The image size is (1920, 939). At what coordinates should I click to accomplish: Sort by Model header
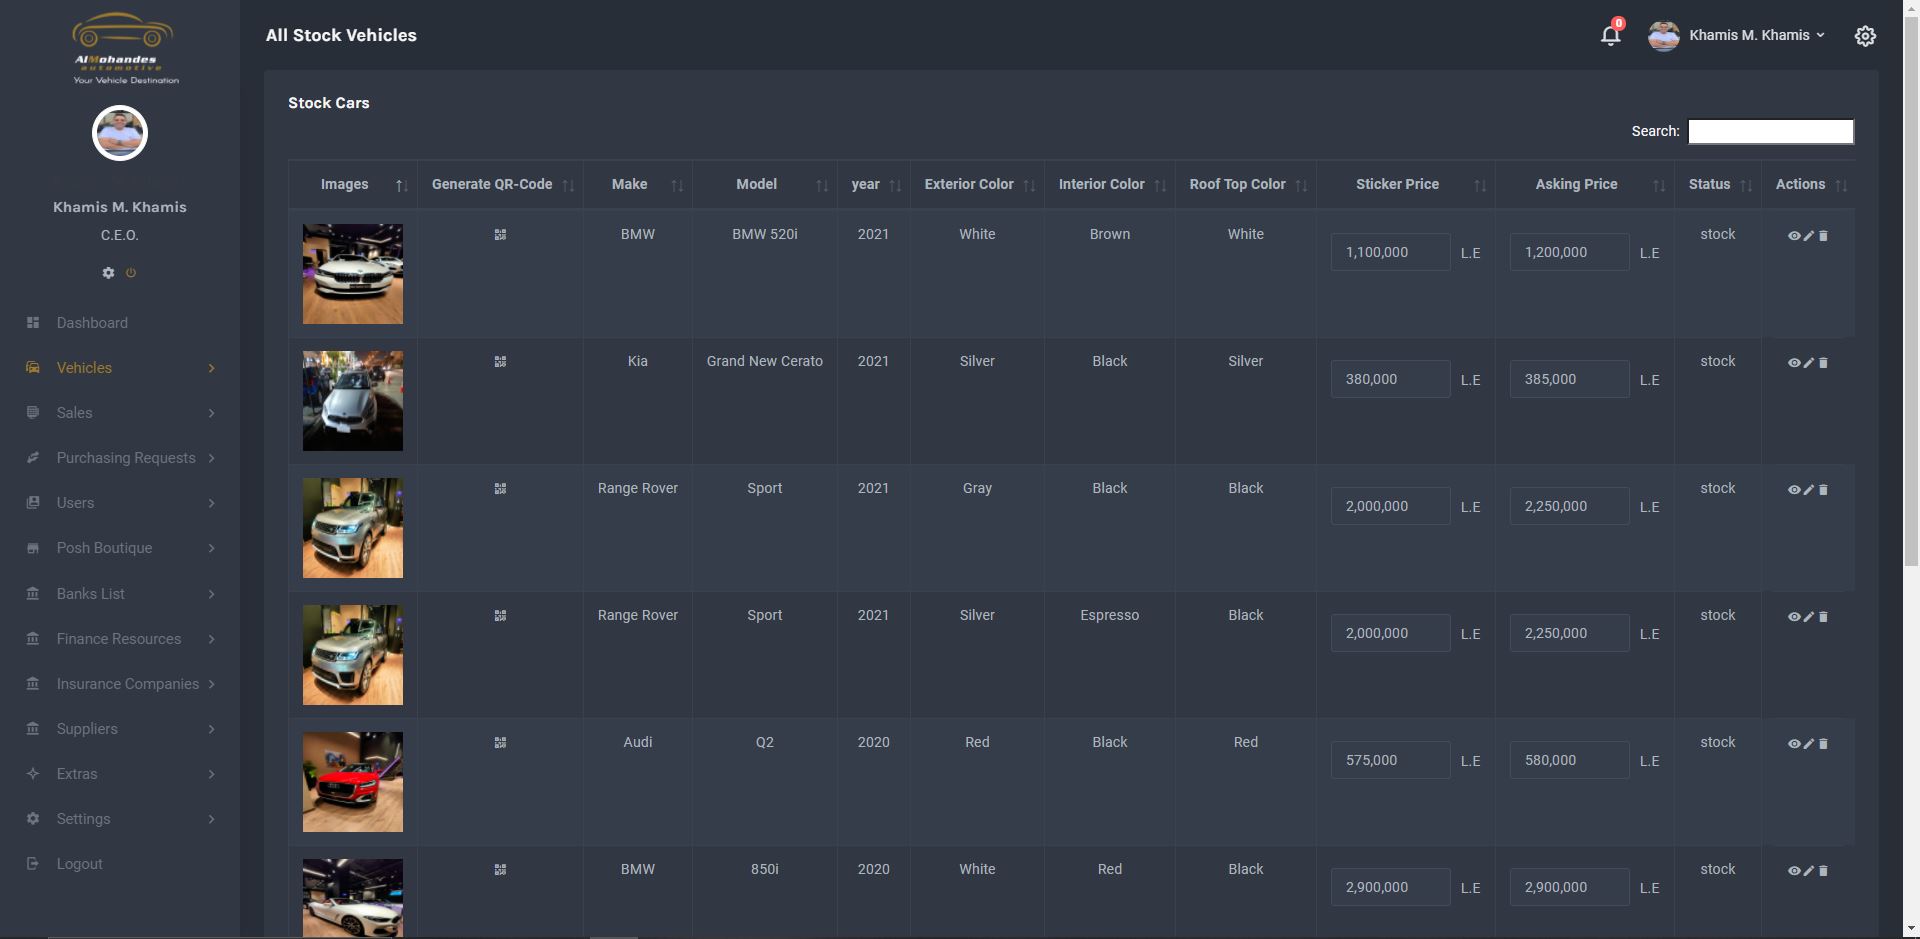click(765, 184)
